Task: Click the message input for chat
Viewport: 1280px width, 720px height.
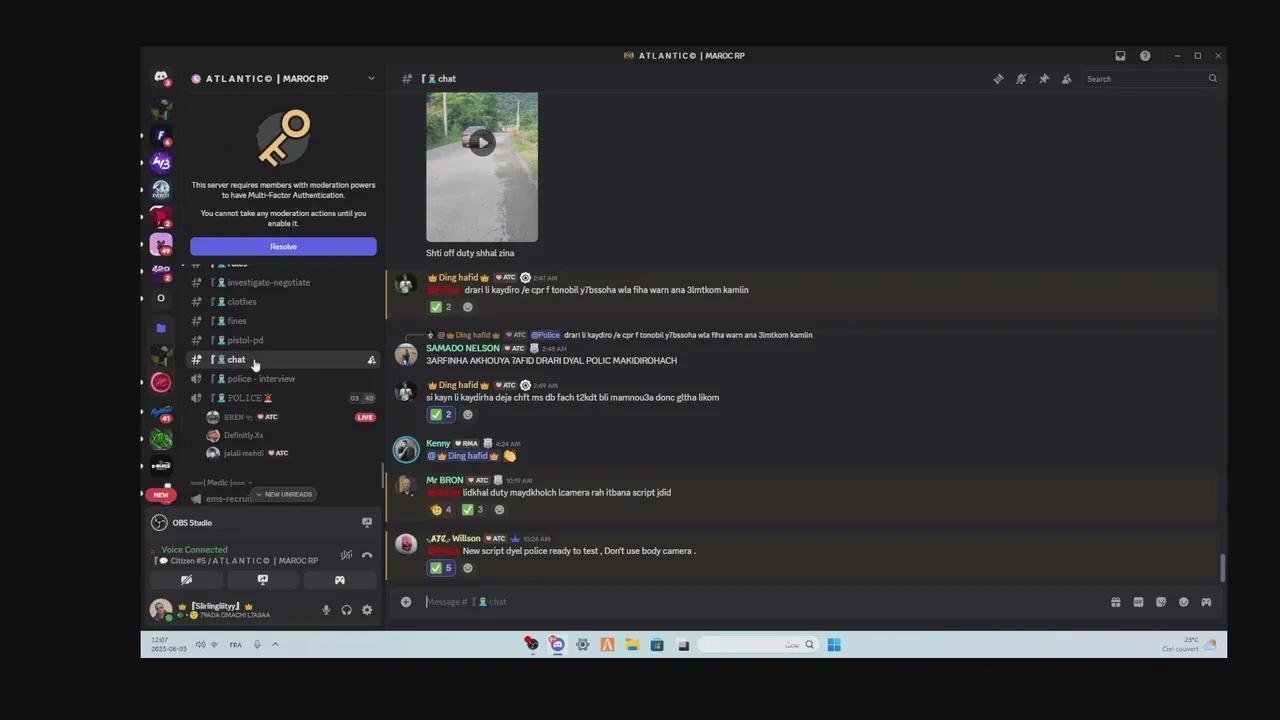Action: pyautogui.click(x=760, y=602)
